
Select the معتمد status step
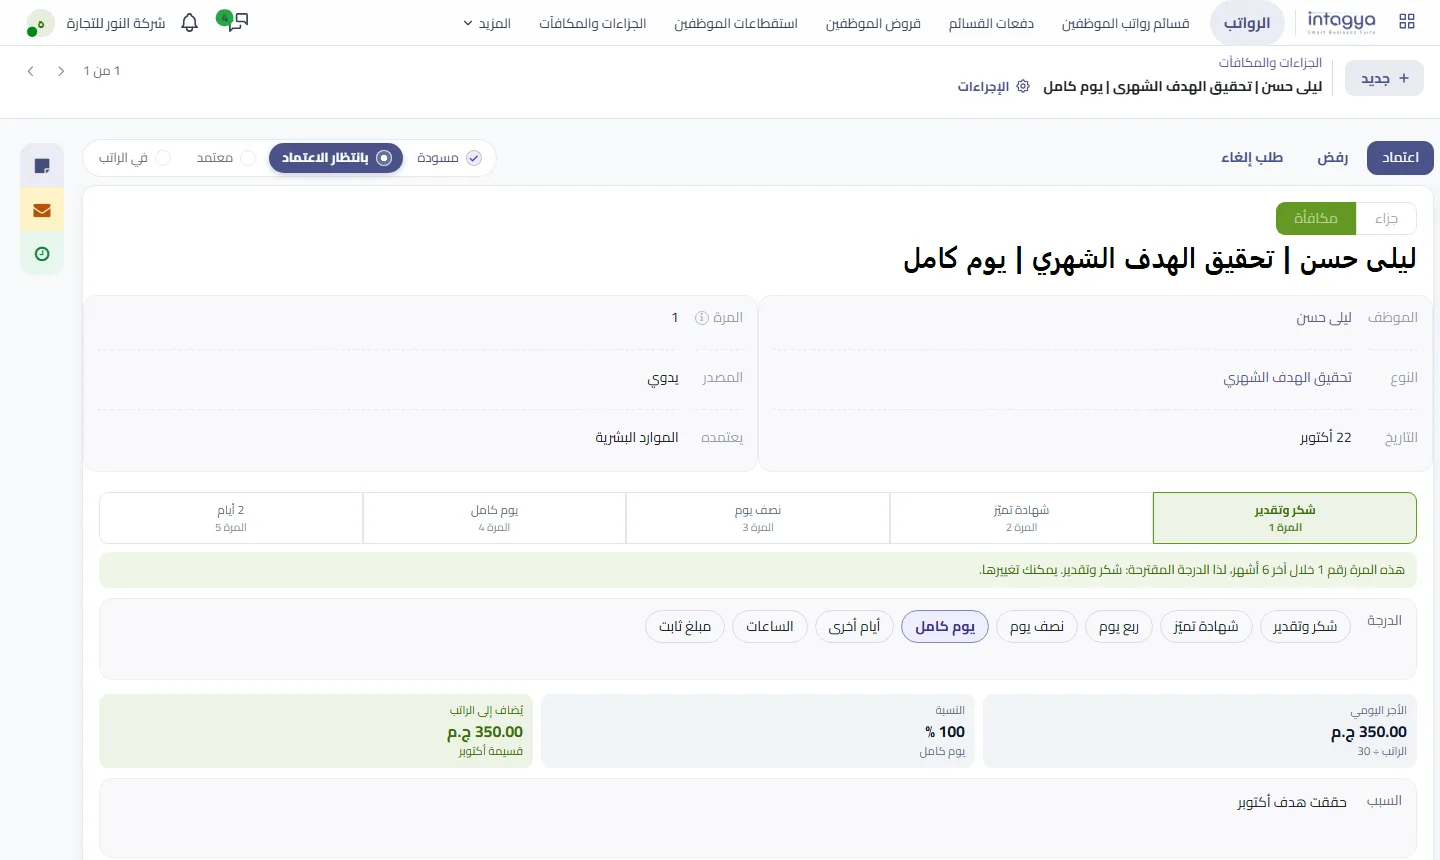click(x=226, y=158)
